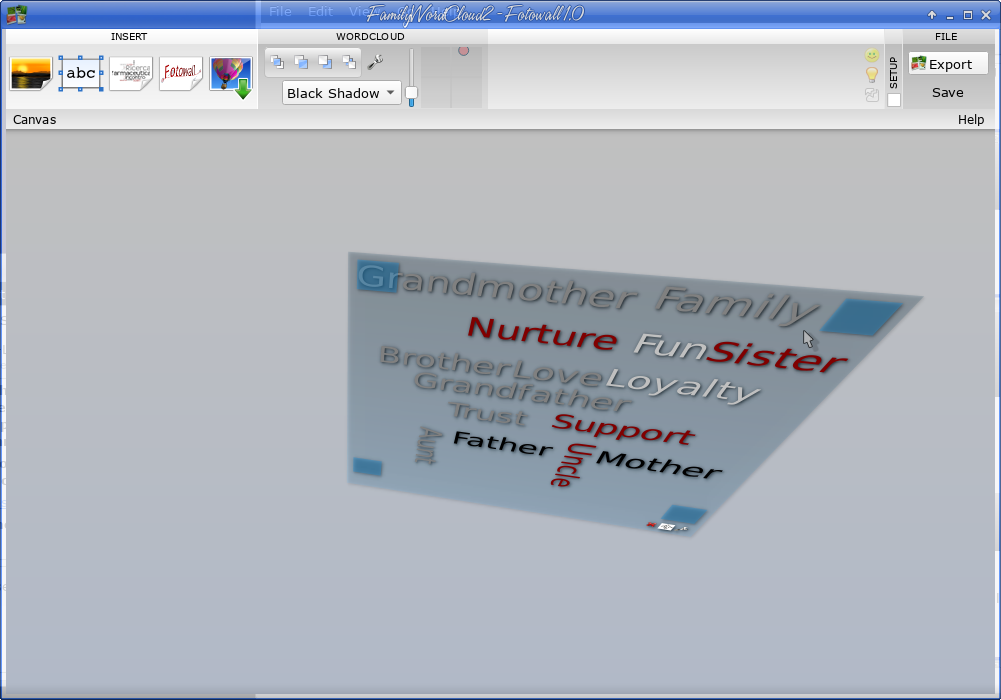Click the fourth stacking-order icon in Wordcloud panel
Viewport: 1001px width, 700px height.
coord(349,62)
